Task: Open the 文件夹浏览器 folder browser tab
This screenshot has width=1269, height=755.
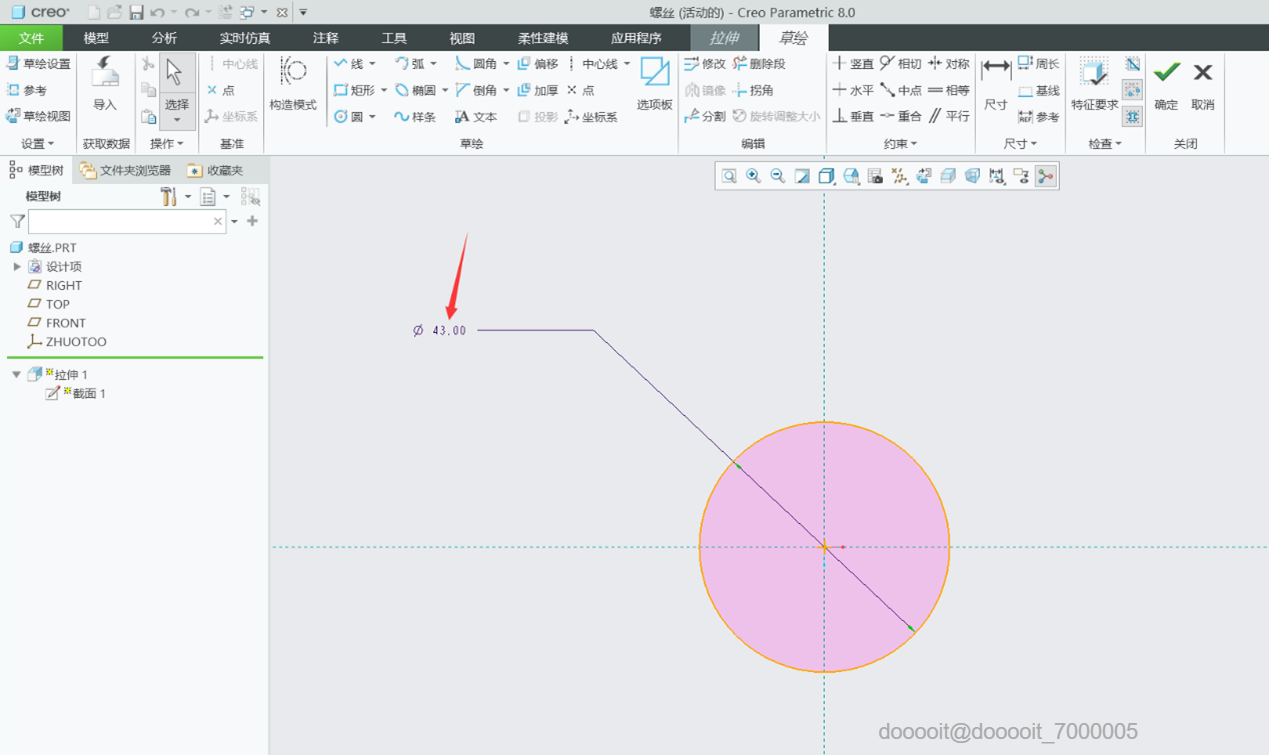Action: click(125, 170)
